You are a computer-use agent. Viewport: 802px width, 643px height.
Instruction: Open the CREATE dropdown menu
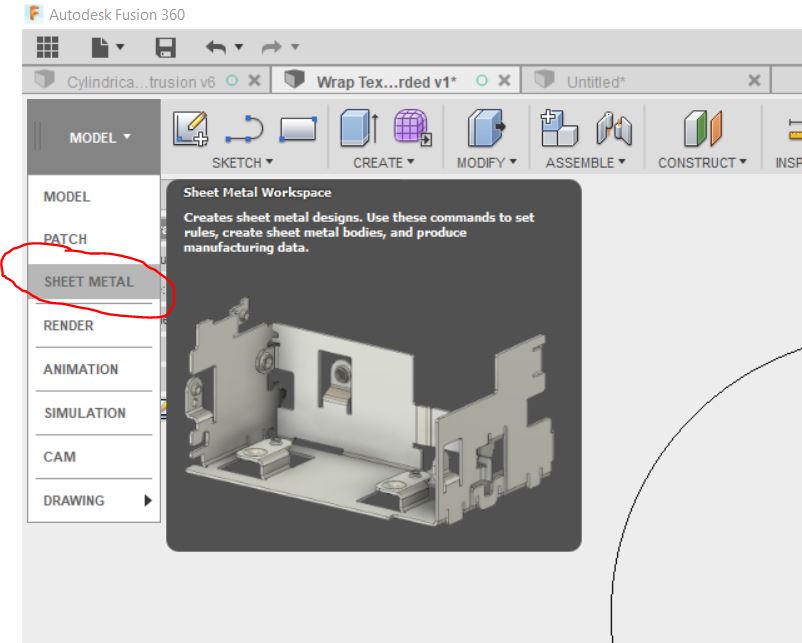[384, 163]
